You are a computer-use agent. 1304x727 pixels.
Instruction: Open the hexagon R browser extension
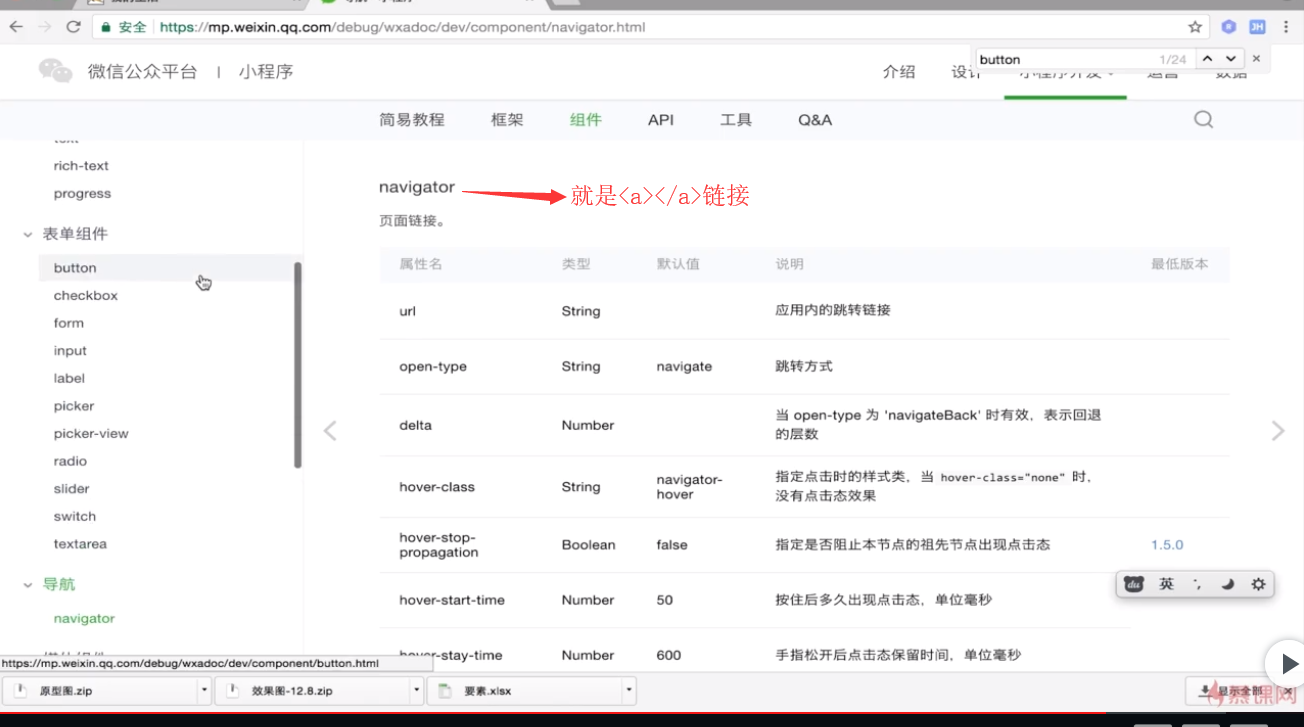coord(1230,27)
